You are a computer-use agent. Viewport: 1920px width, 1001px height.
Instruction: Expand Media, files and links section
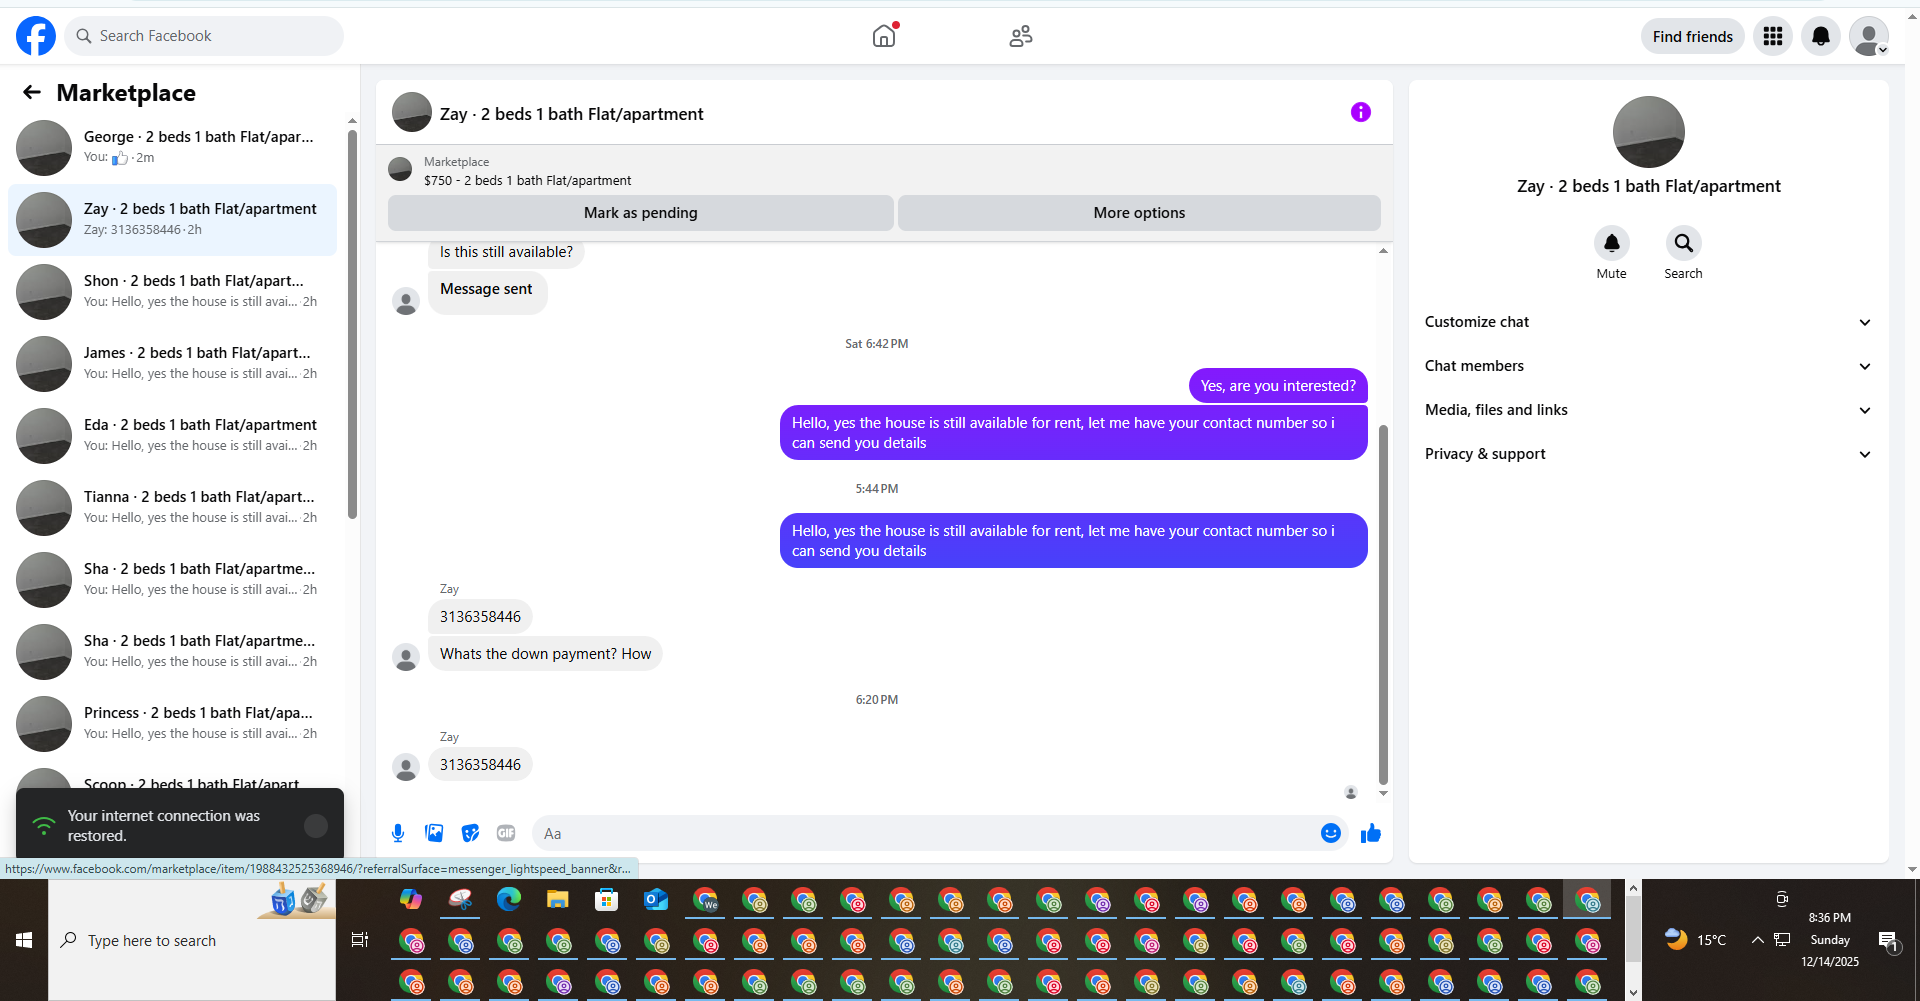click(x=1648, y=410)
